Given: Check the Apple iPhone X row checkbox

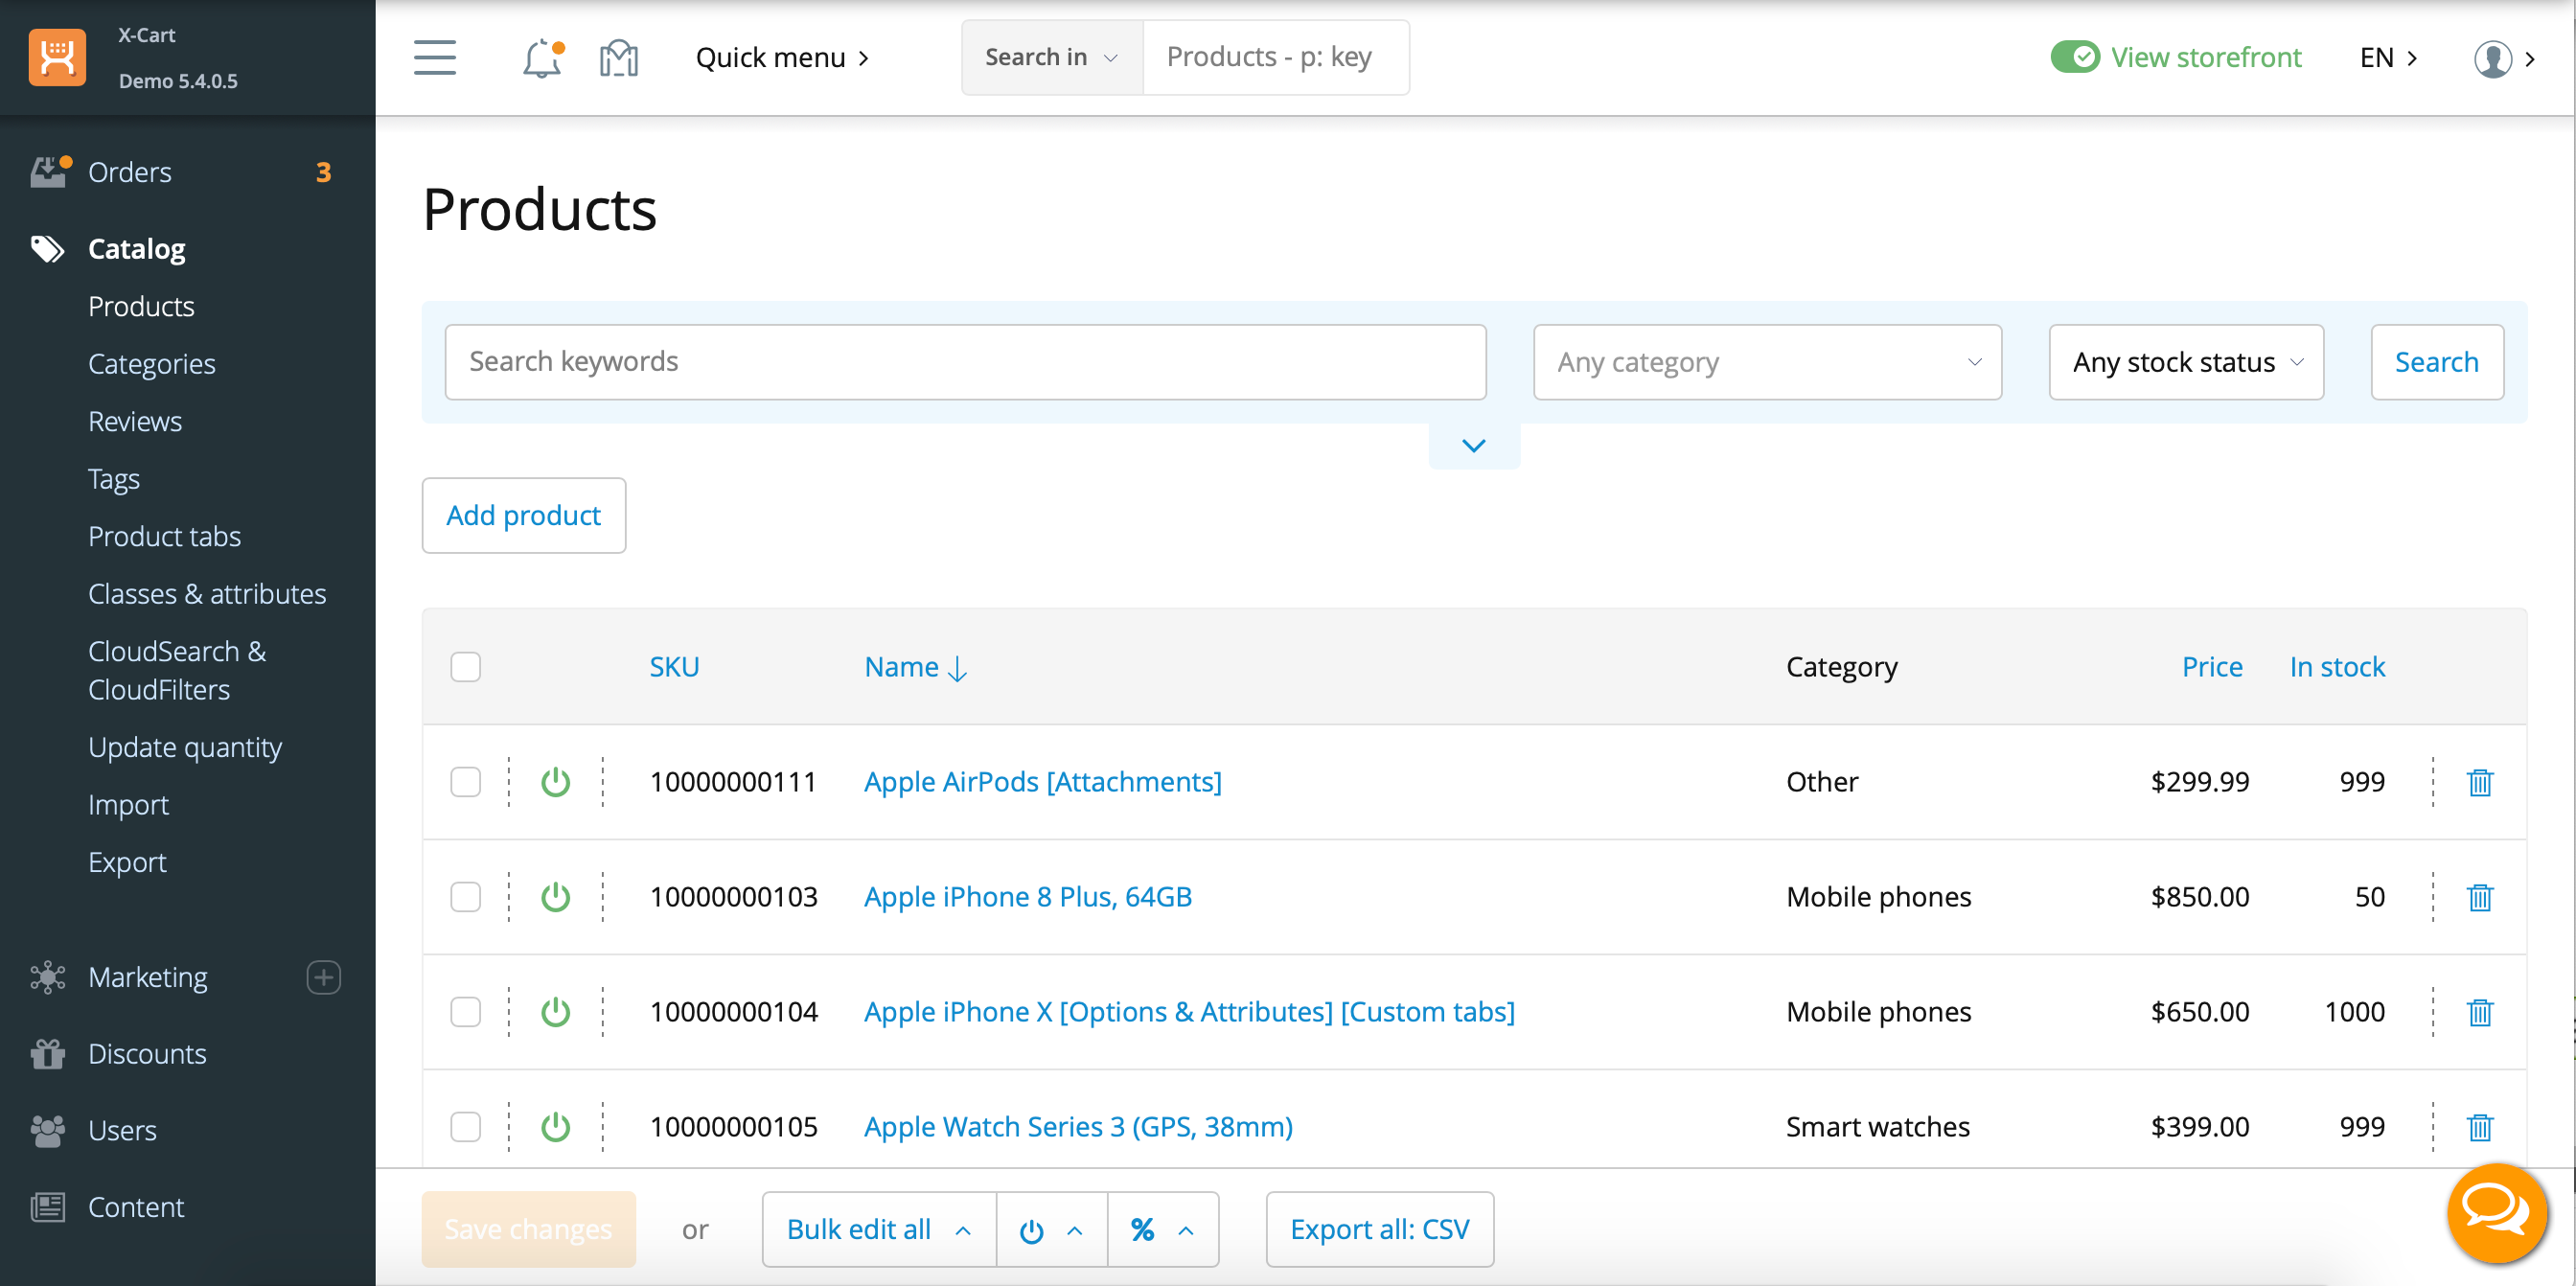Looking at the screenshot, I should point(465,1012).
